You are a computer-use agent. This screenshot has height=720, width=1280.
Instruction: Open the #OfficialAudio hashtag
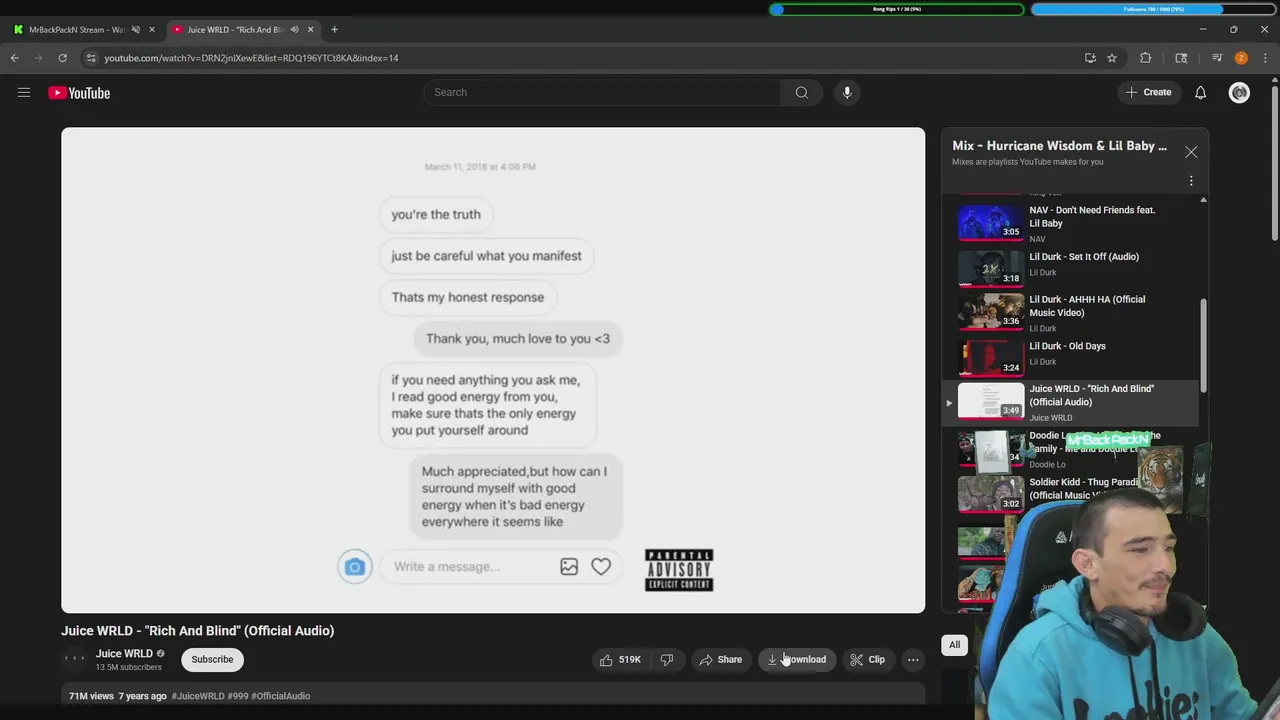281,696
